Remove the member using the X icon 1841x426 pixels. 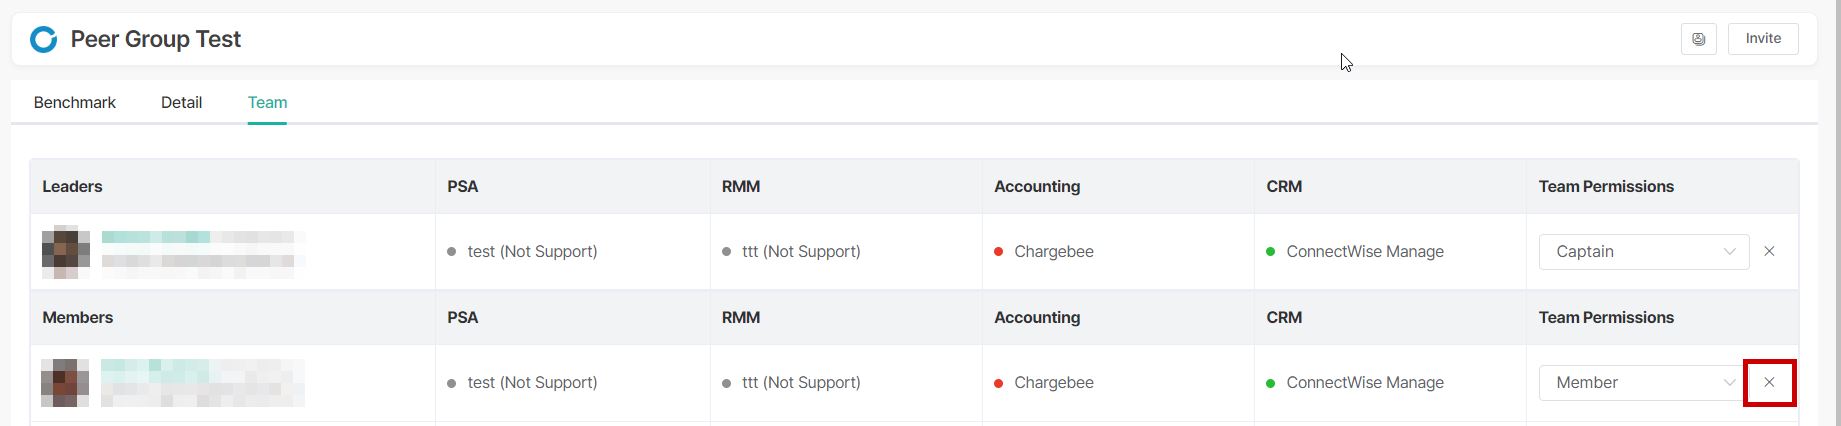pos(1769,383)
